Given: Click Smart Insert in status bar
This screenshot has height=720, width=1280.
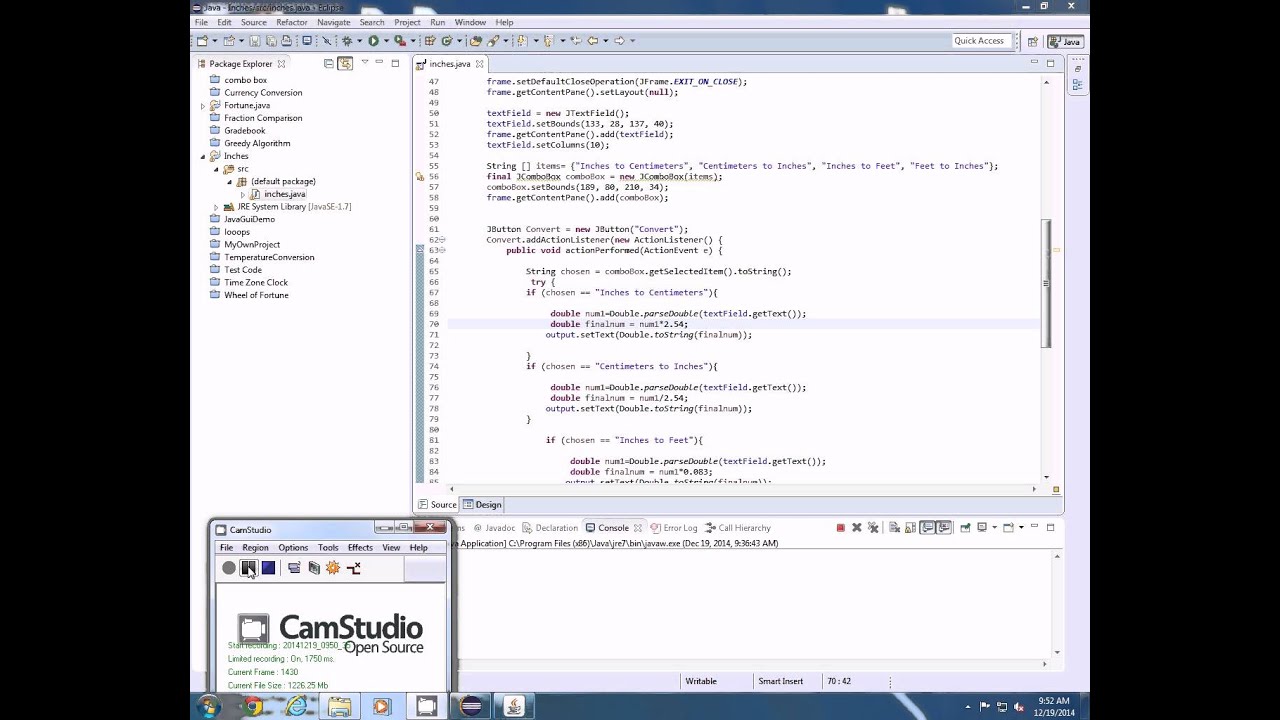Looking at the screenshot, I should (780, 681).
